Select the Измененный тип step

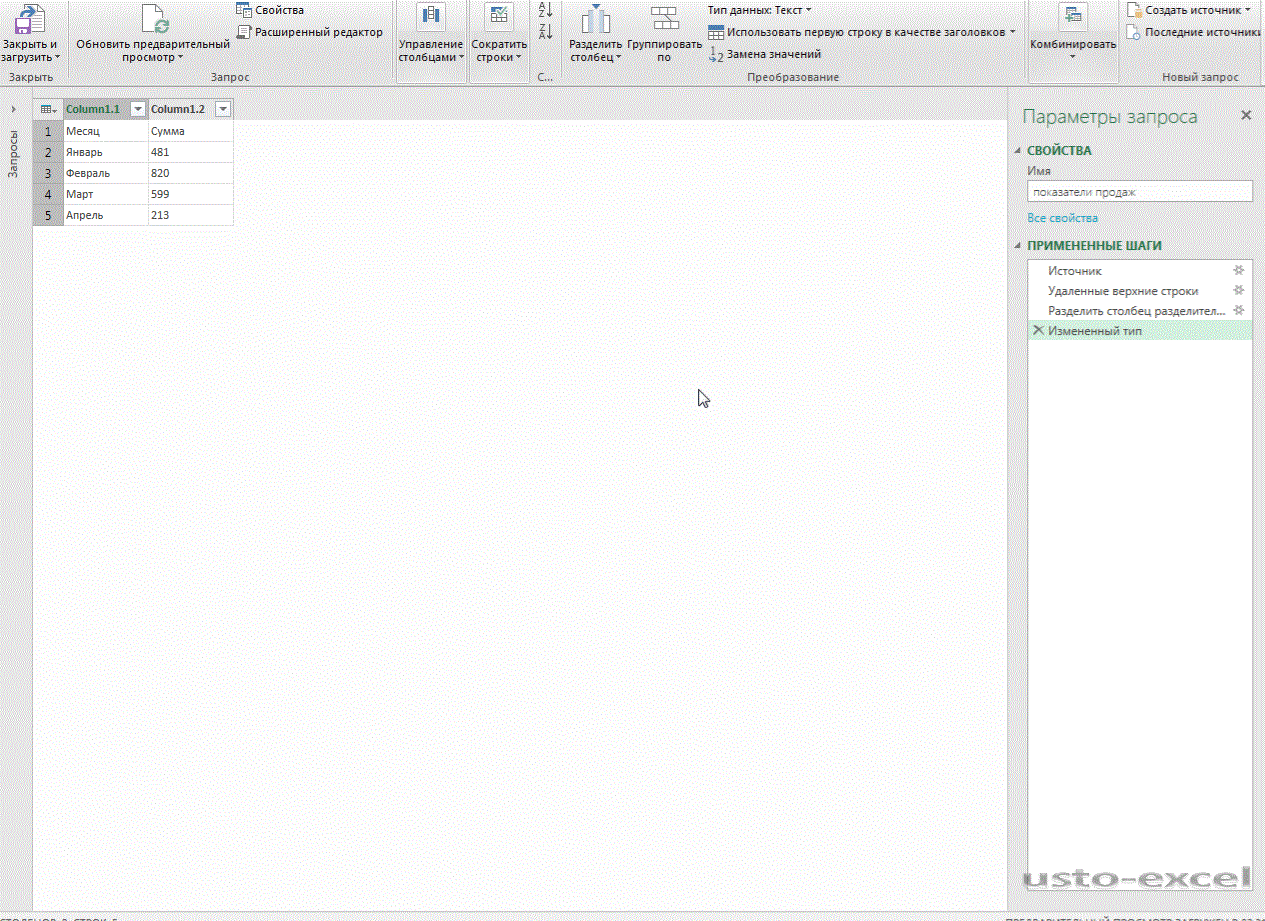coord(1140,330)
